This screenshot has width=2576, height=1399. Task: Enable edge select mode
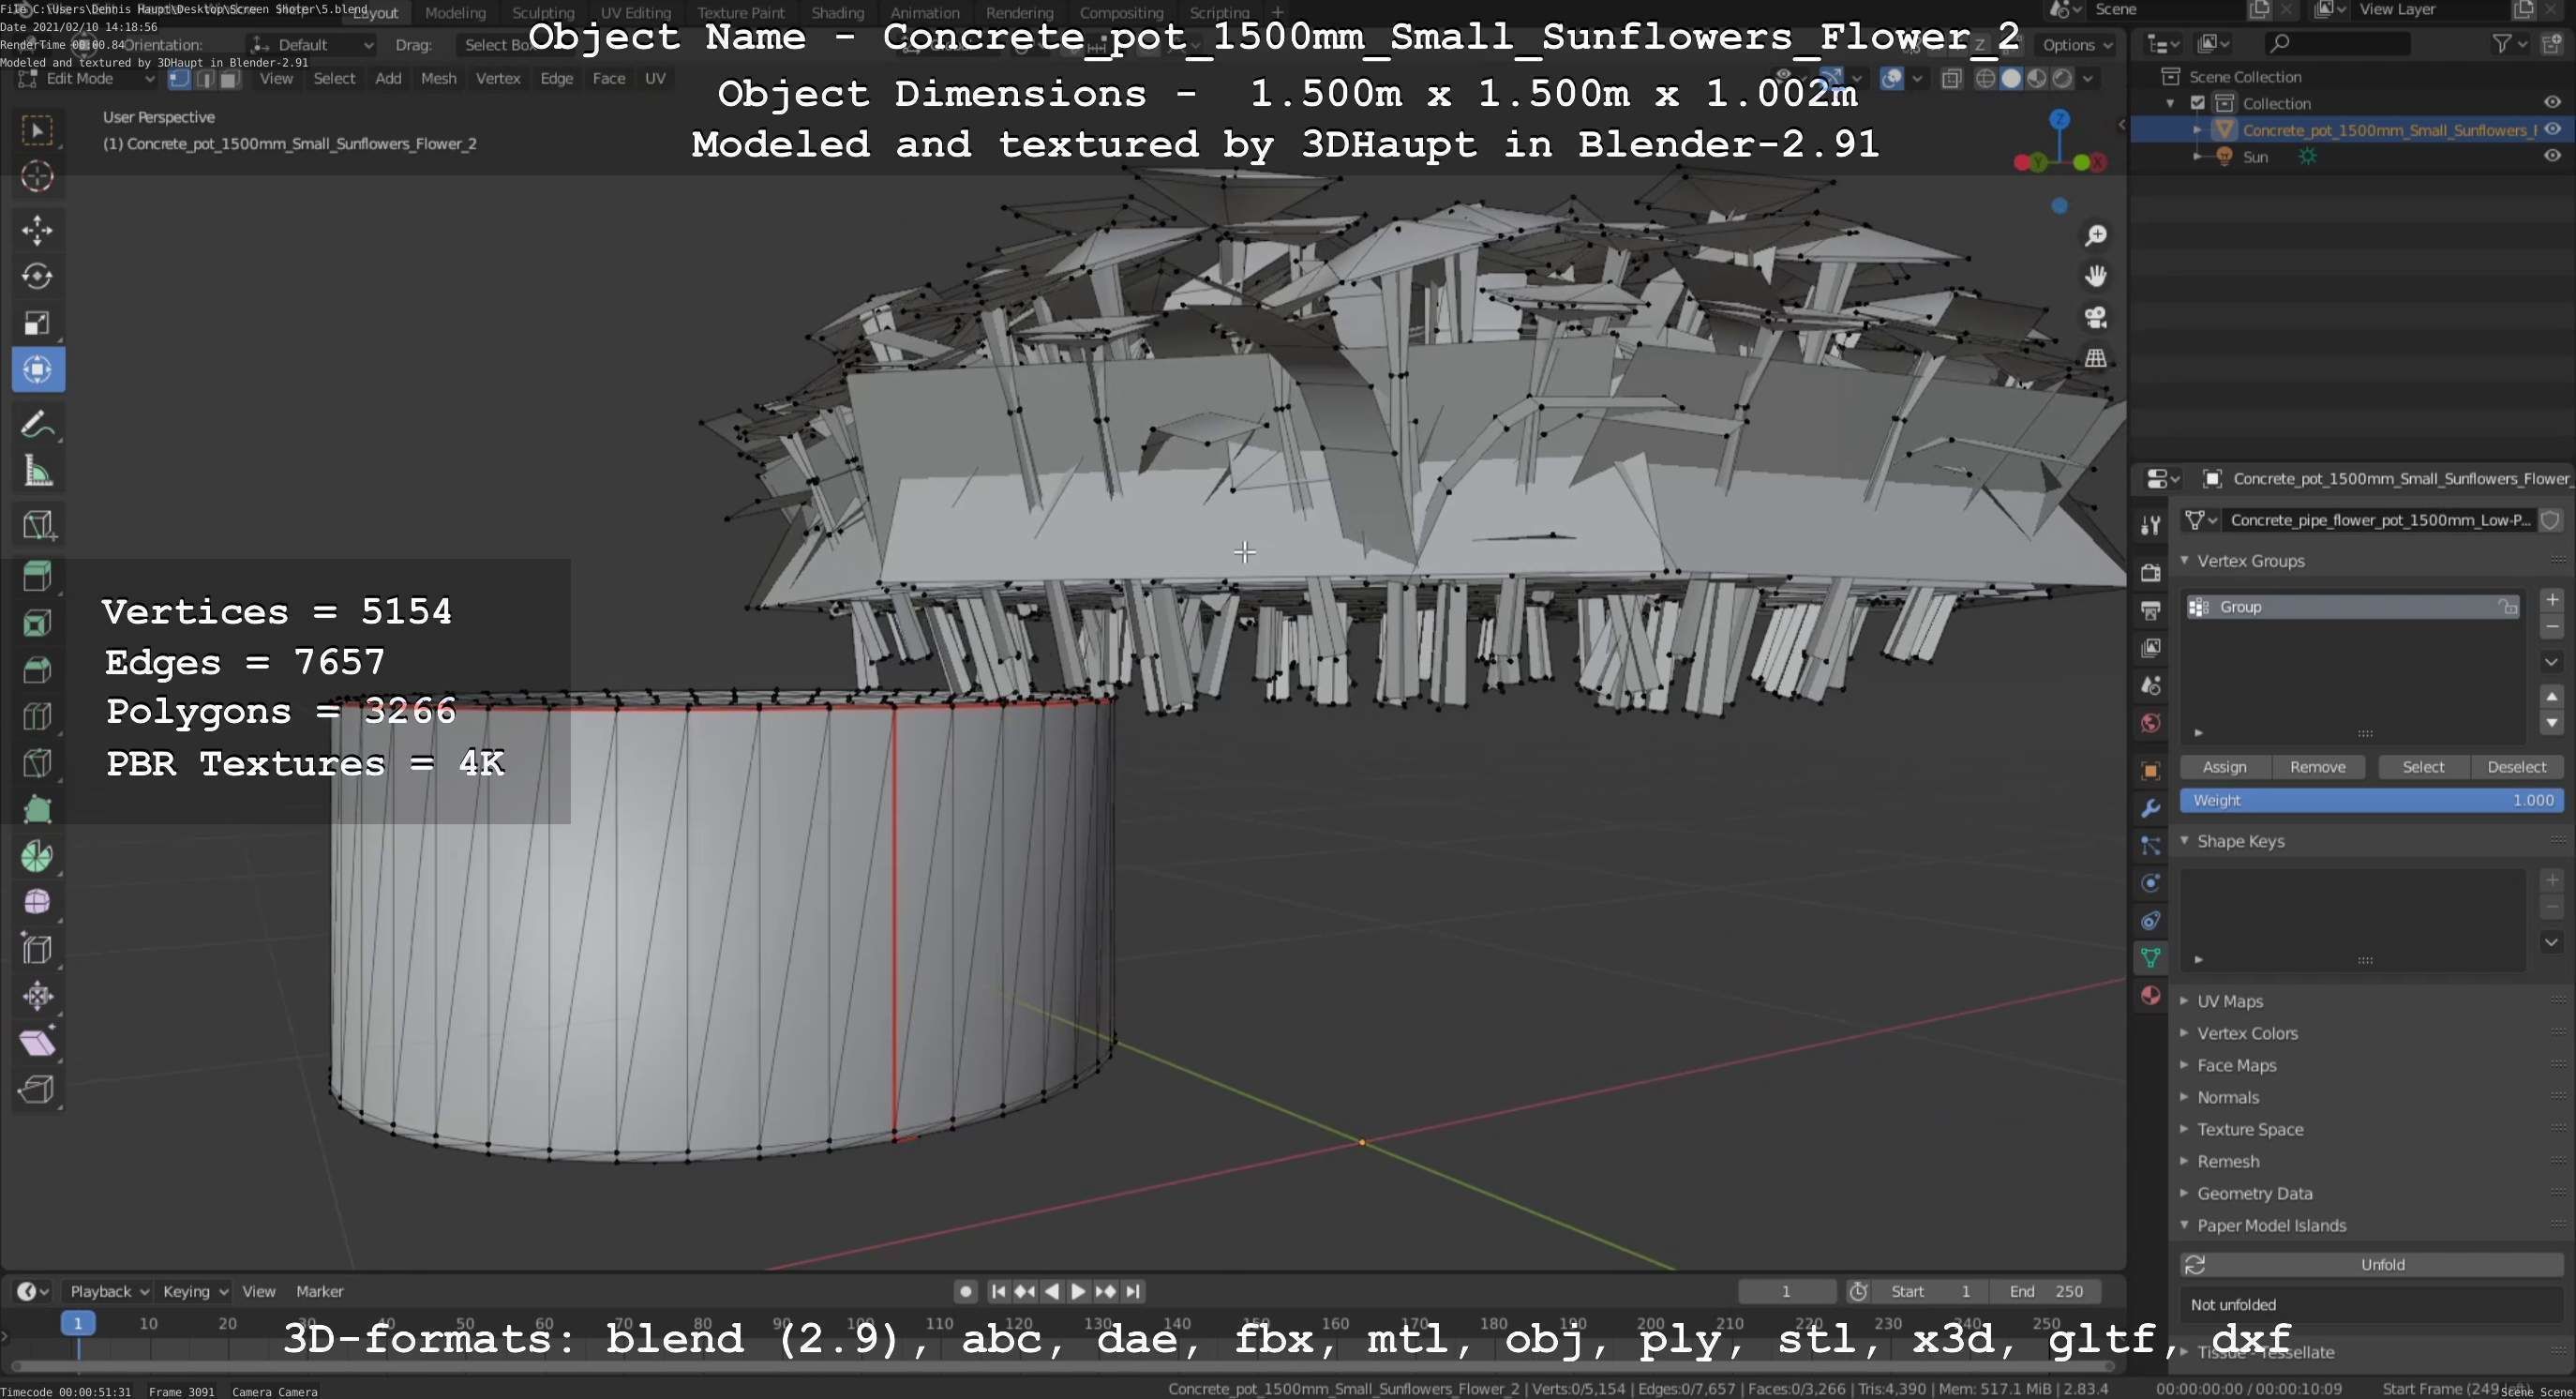pos(205,79)
